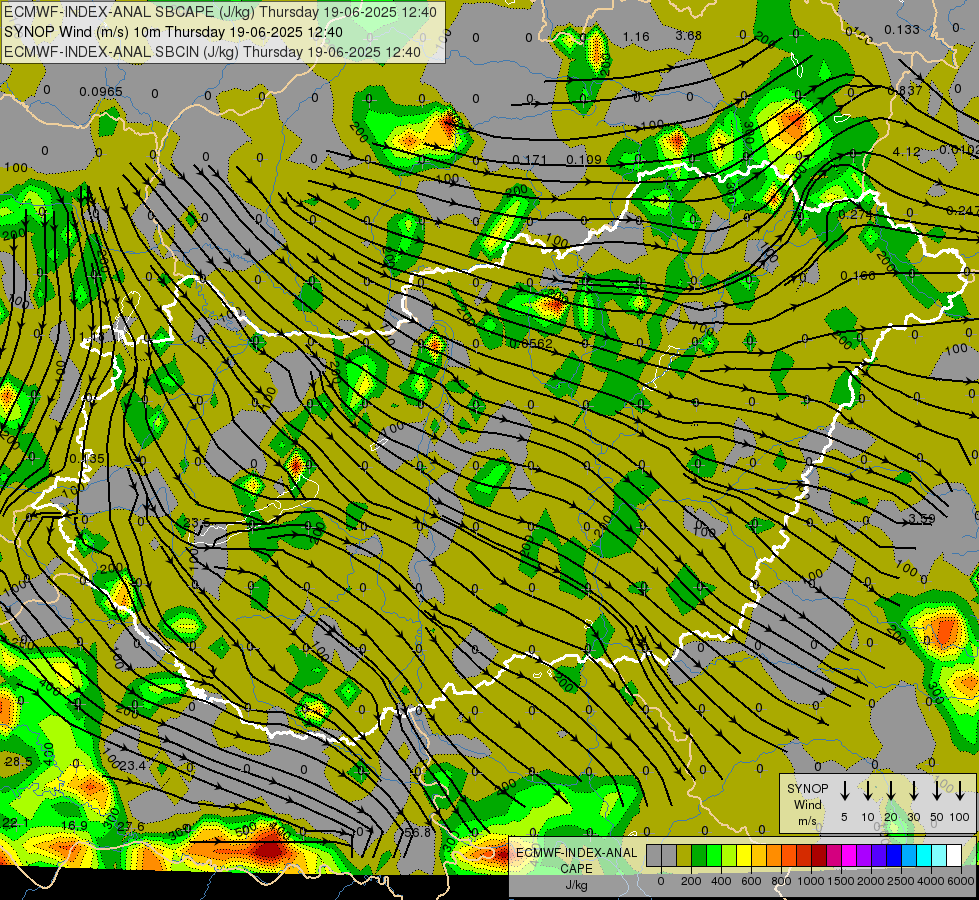Click the 'SYNOP Wind m/s' legend label
979x900 pixels.
click(x=807, y=804)
